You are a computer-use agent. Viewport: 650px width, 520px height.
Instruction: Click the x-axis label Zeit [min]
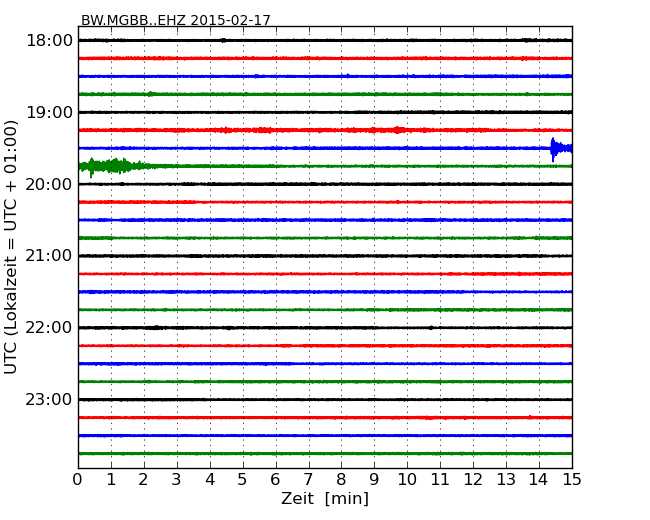(x=325, y=498)
